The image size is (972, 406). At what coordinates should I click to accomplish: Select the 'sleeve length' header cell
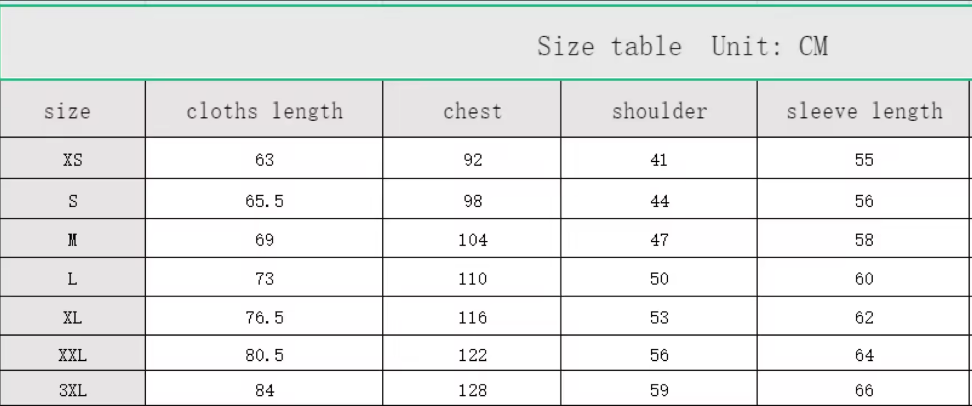(x=864, y=111)
